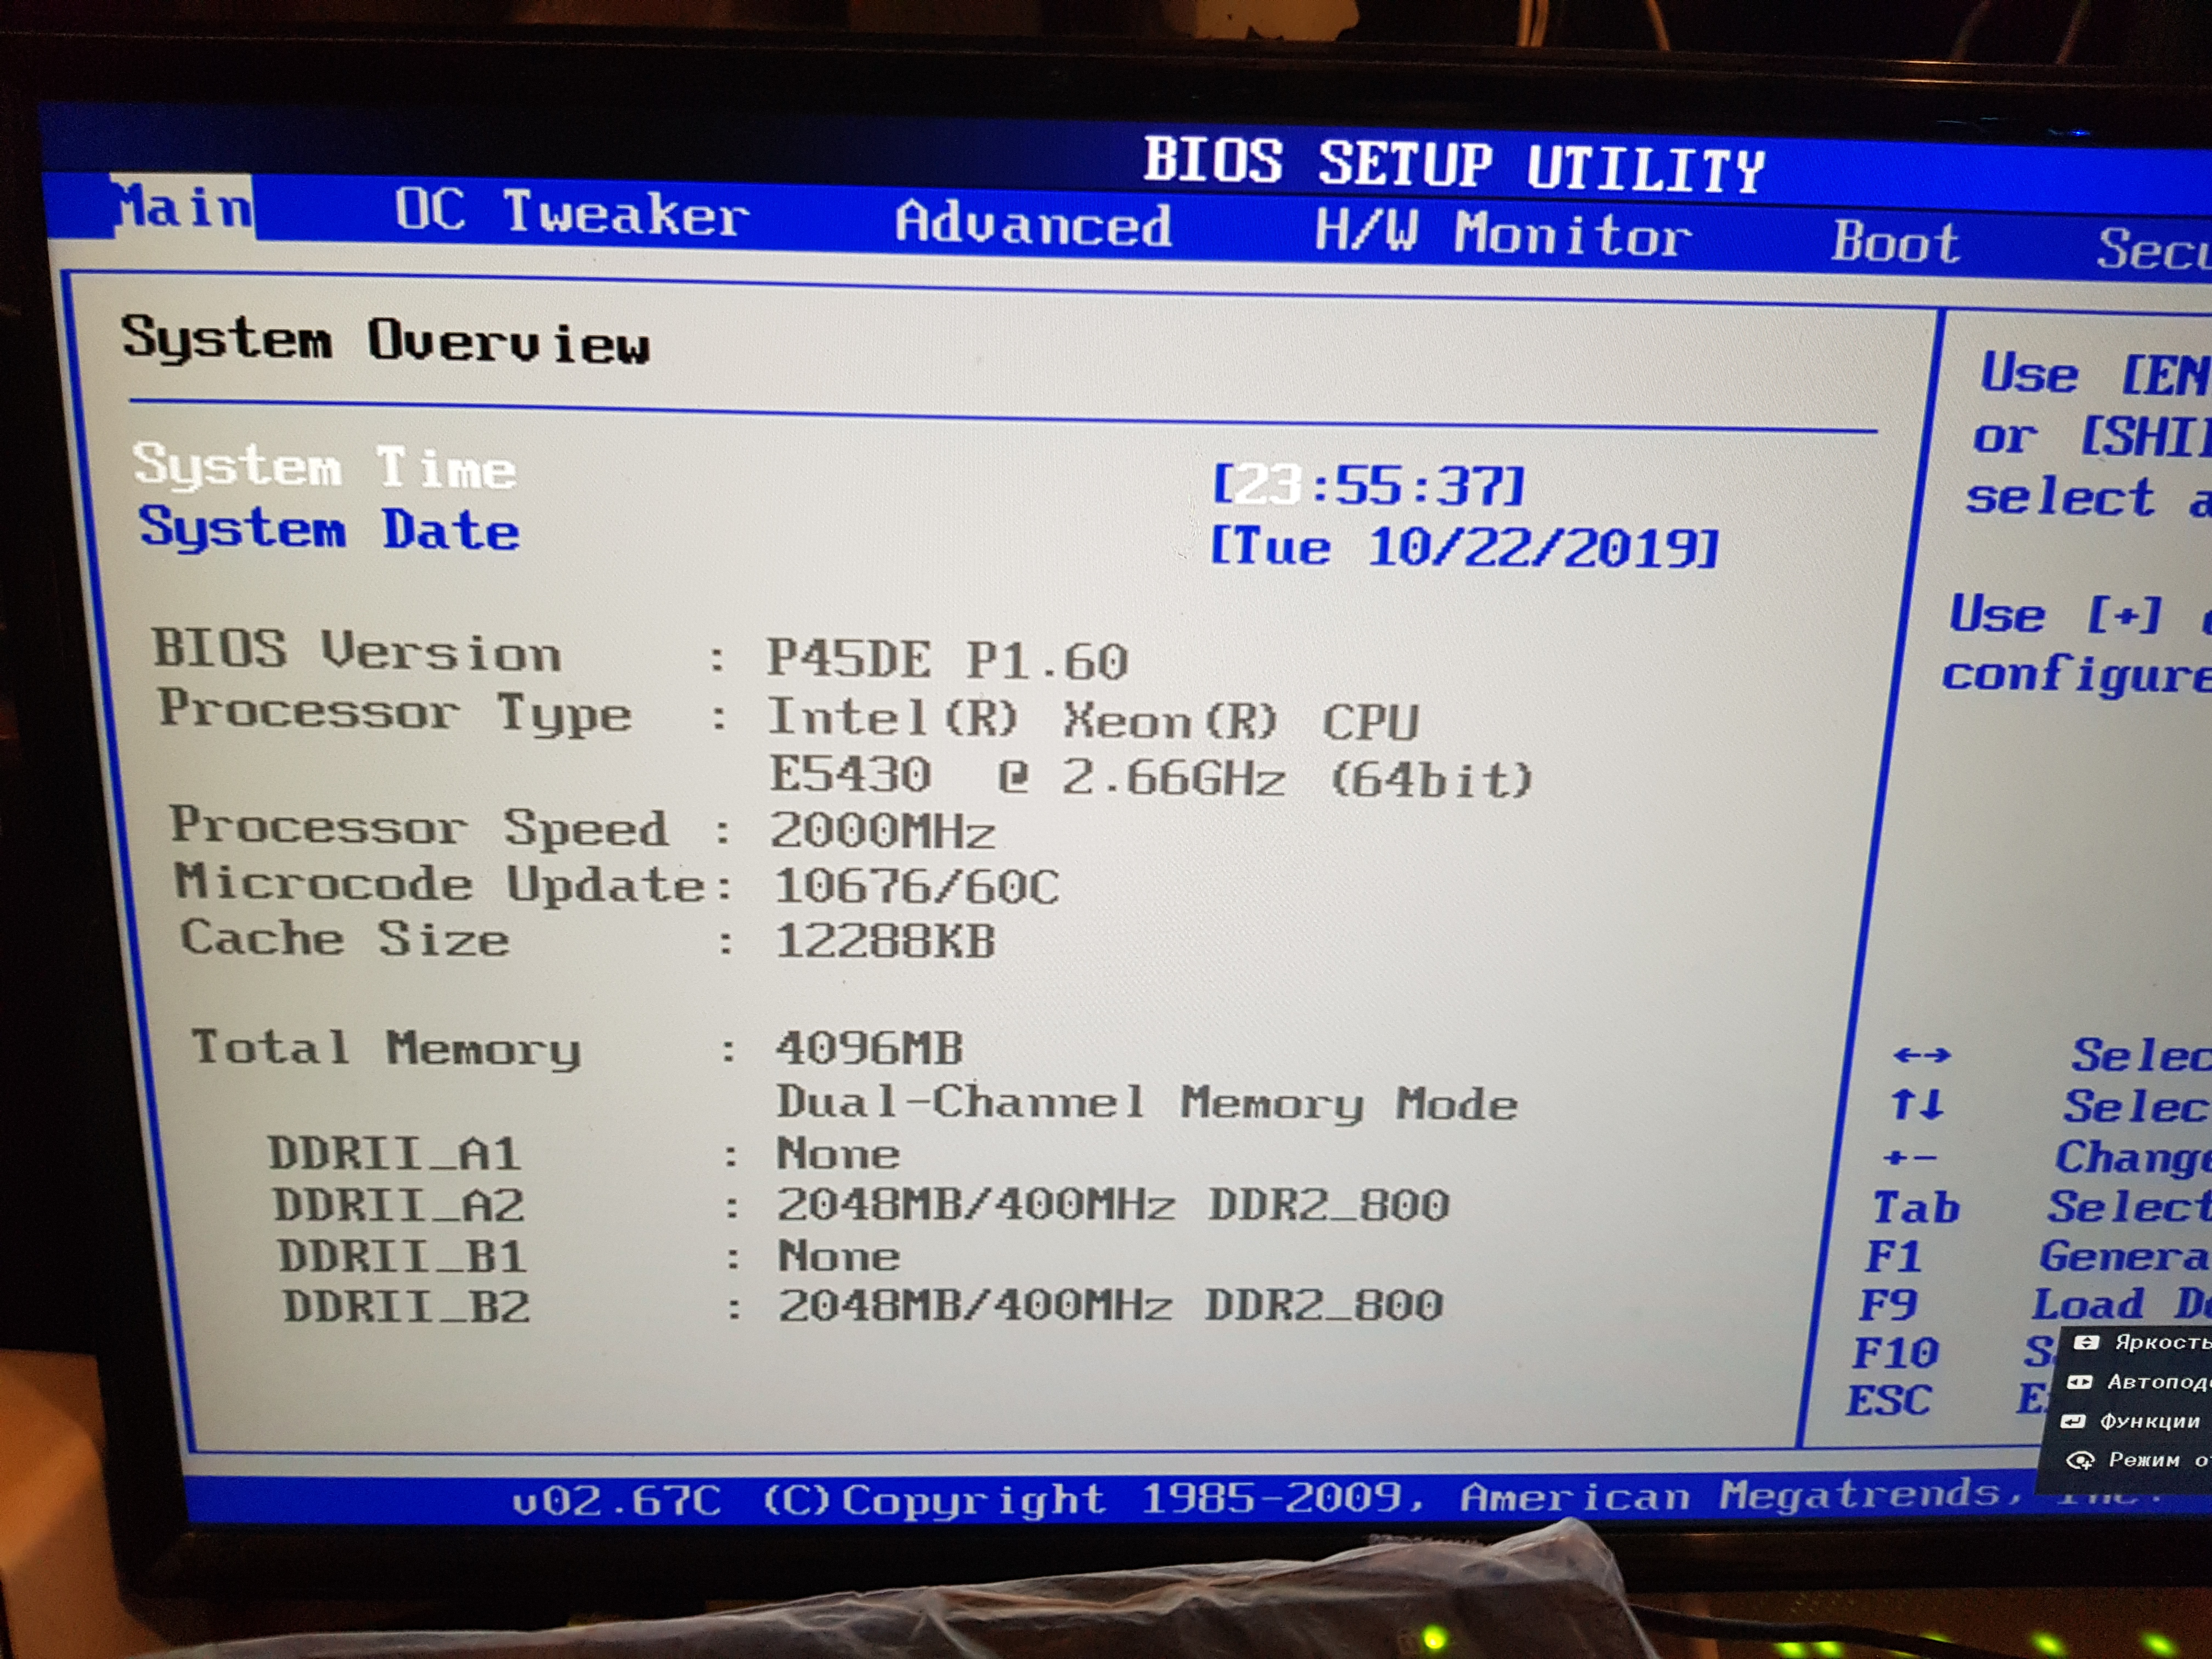
Task: Click the System Date value field
Action: coord(1464,548)
